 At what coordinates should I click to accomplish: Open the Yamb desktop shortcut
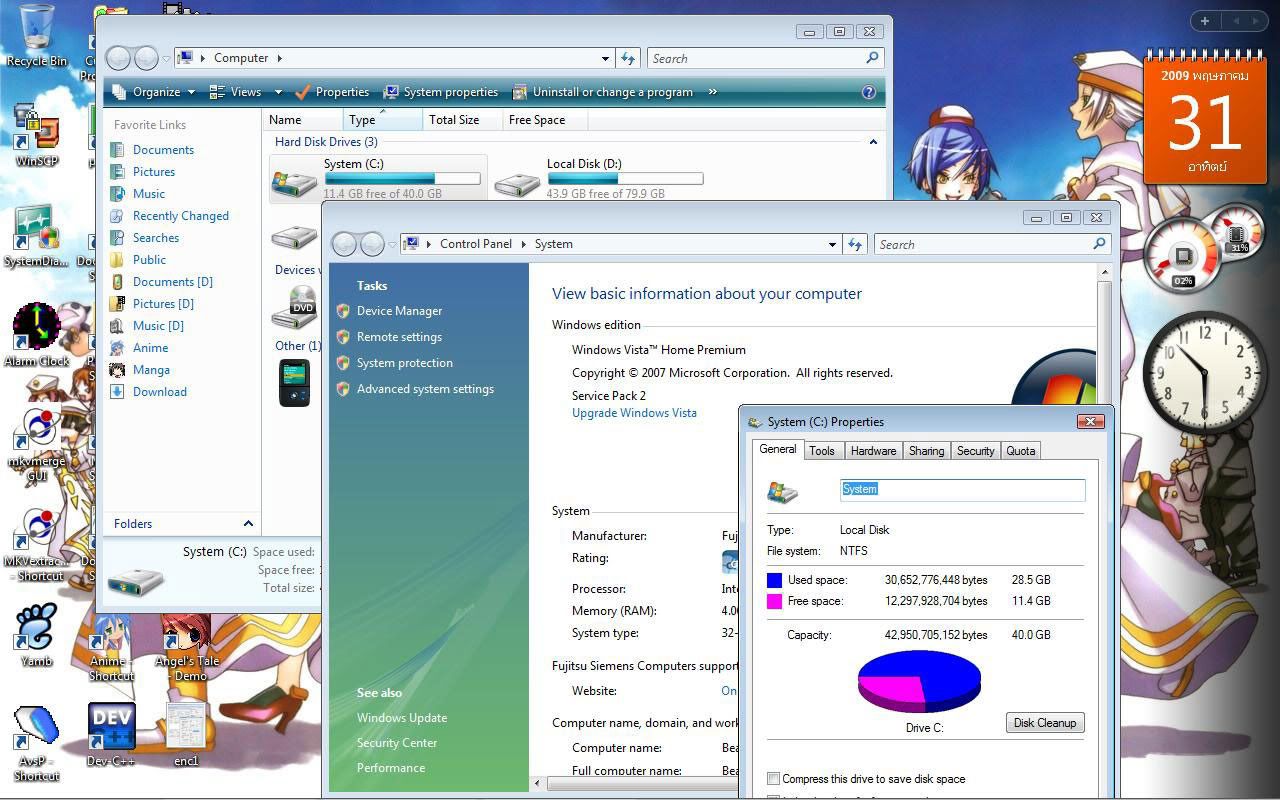[x=37, y=628]
